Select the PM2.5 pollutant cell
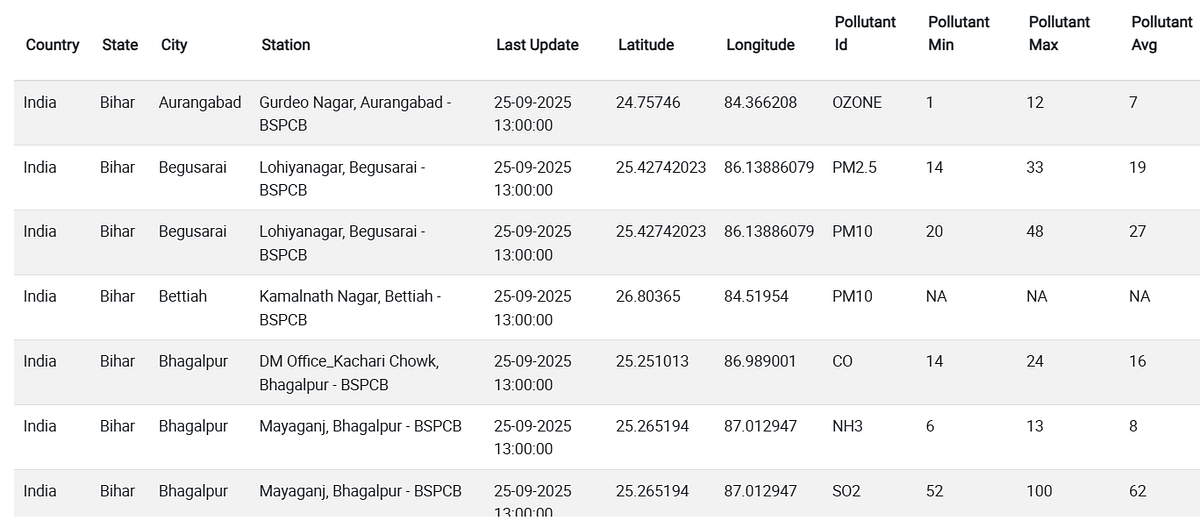1200x520 pixels. [854, 167]
